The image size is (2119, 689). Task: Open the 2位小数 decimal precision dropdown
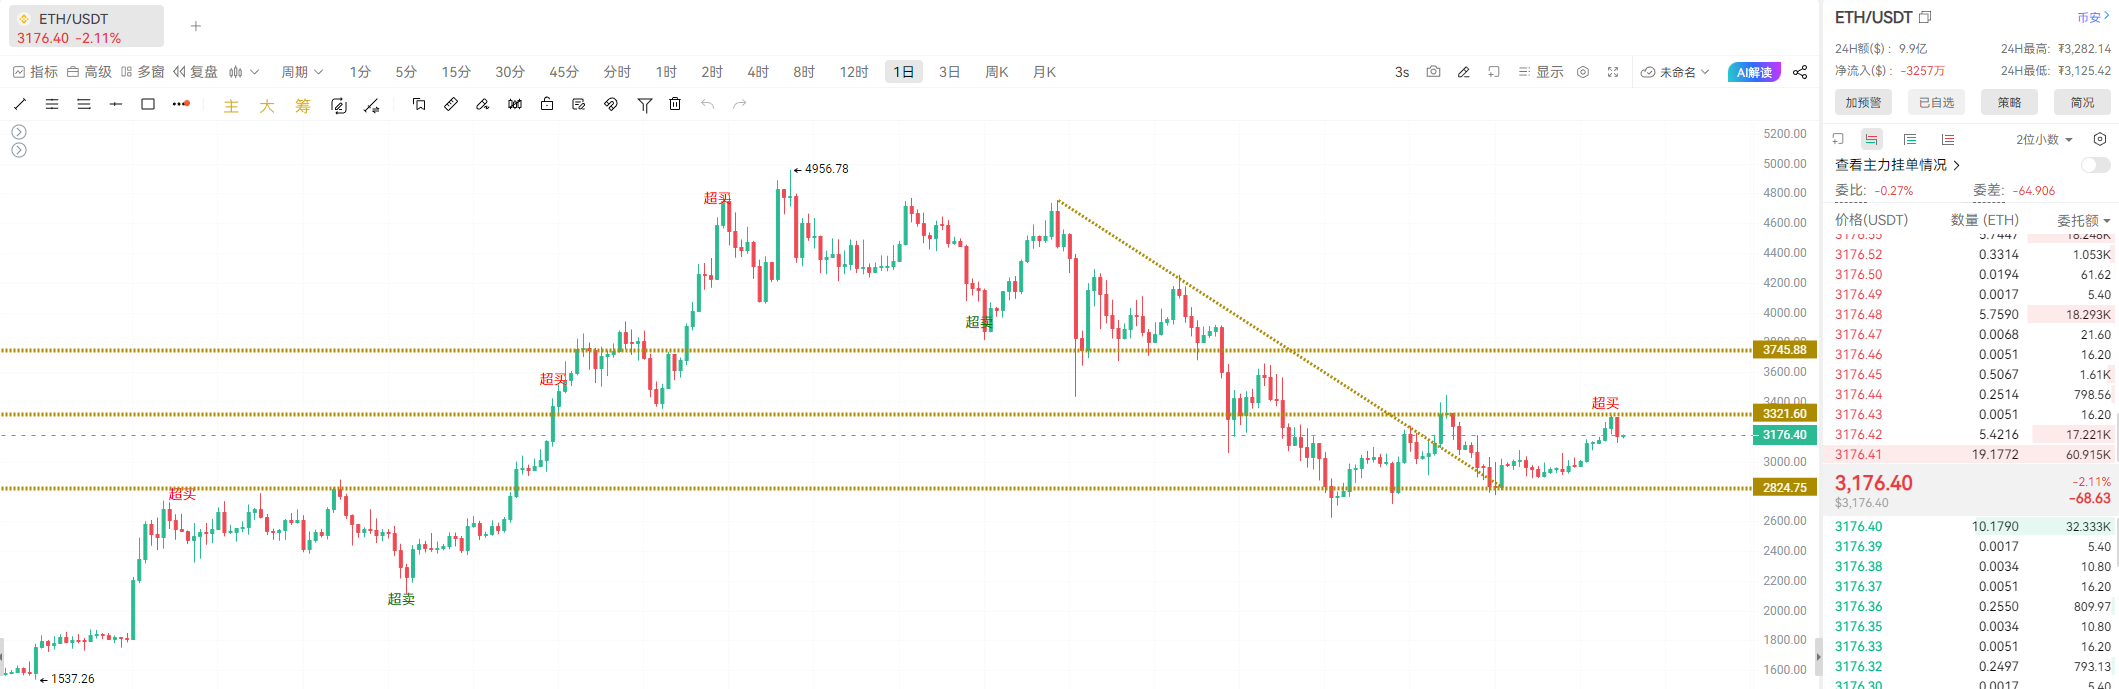2045,139
